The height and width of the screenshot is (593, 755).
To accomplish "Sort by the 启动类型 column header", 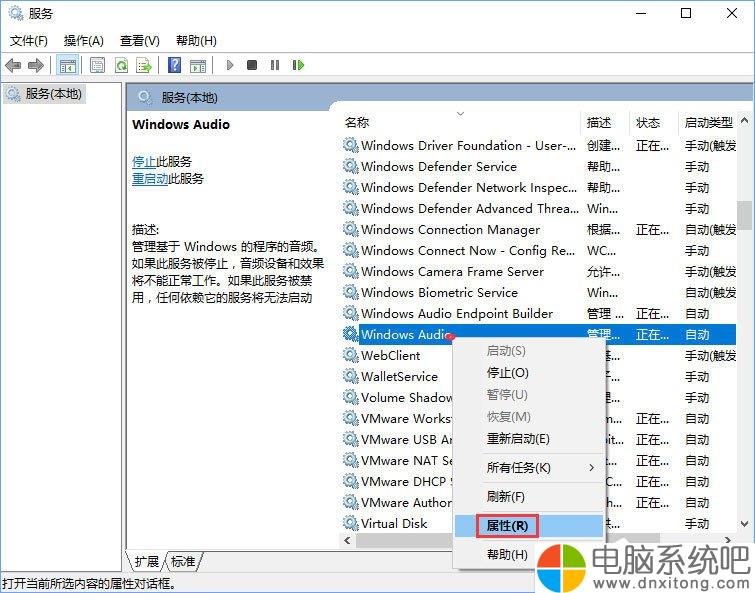I will [708, 122].
